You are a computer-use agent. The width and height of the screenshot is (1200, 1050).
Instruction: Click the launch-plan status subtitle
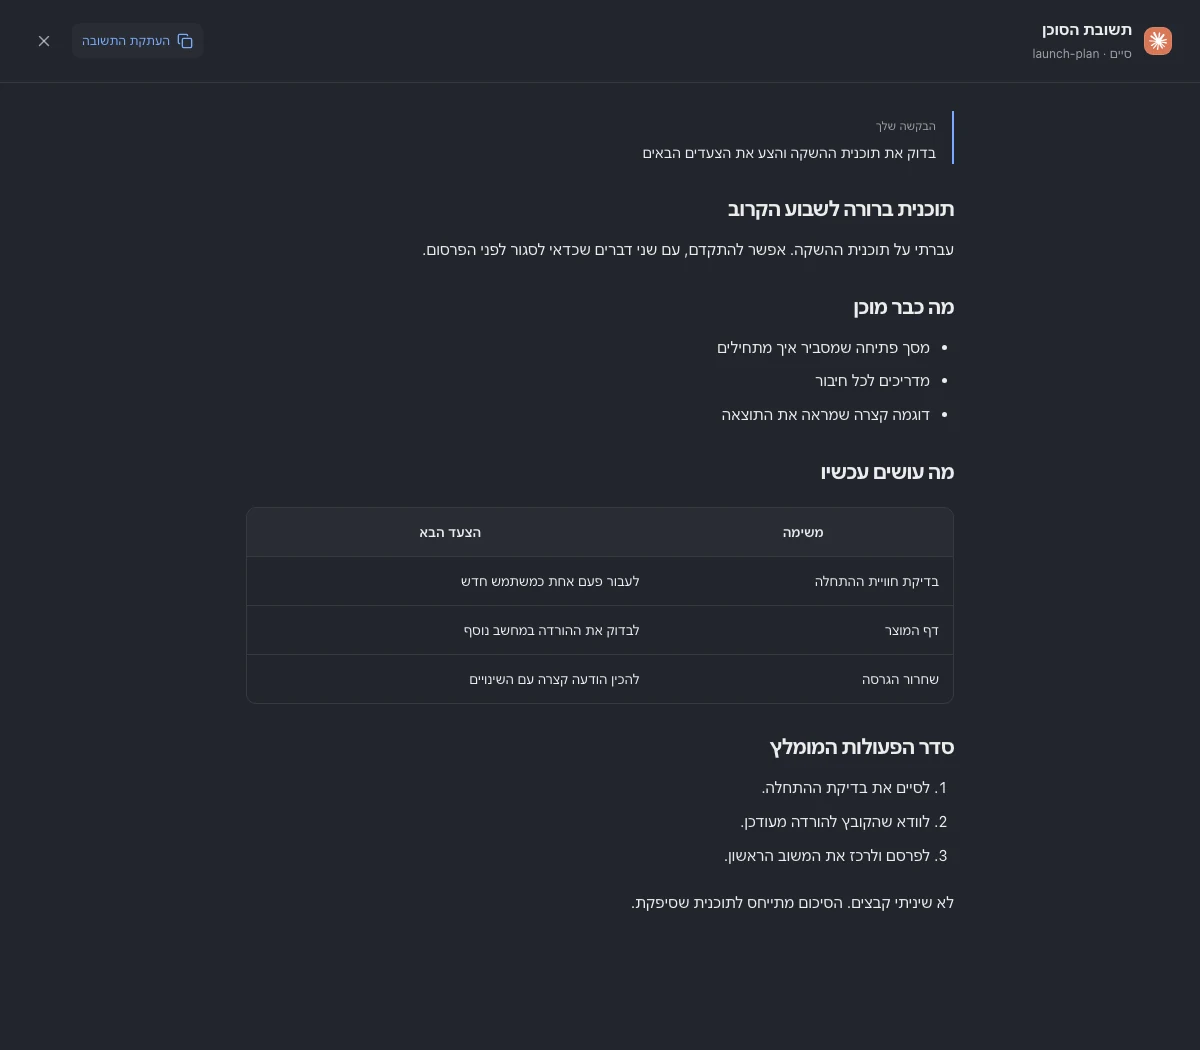[1082, 54]
